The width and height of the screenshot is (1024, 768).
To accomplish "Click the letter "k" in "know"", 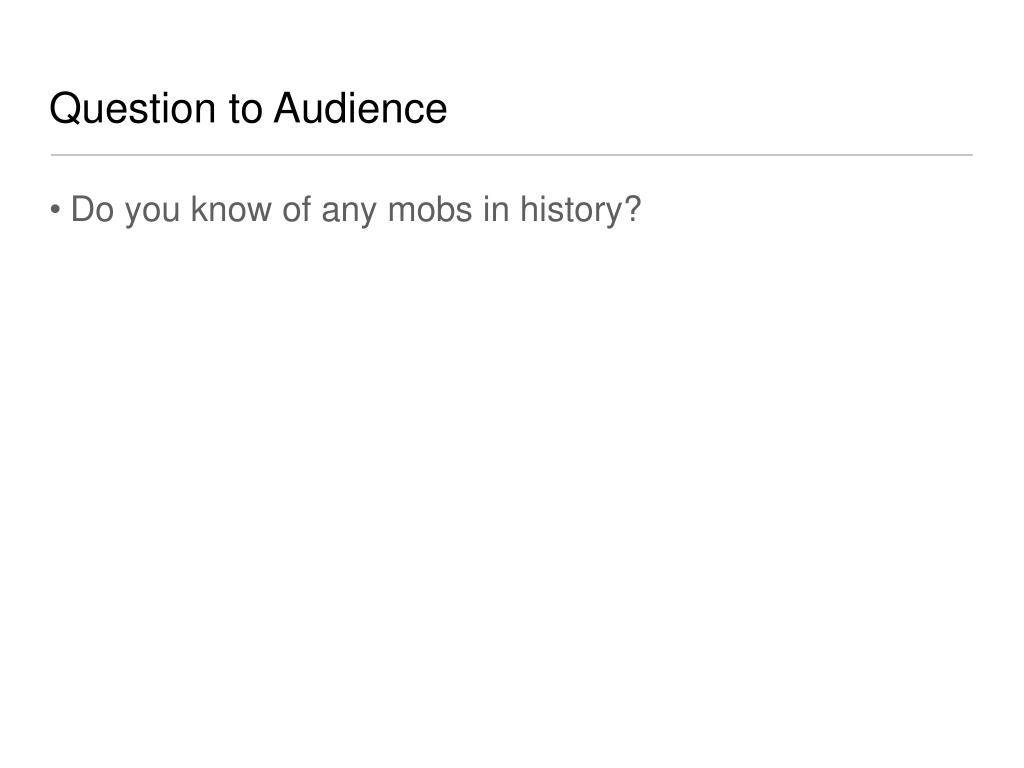I will 199,210.
